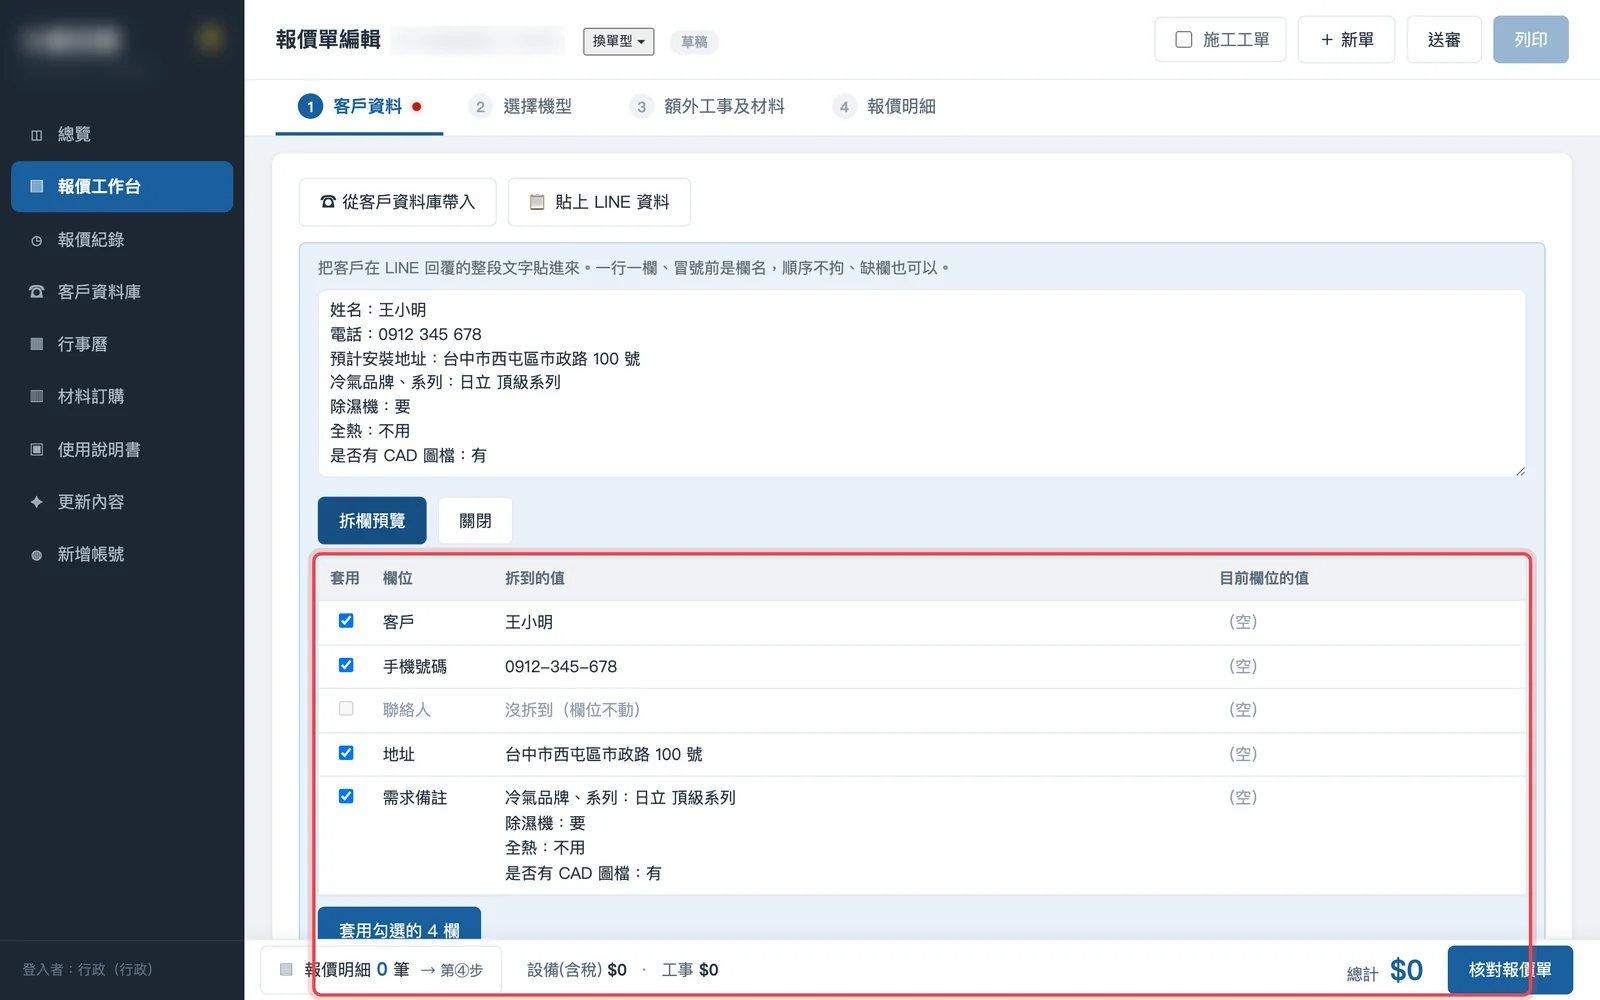Viewport: 1600px width, 1000px height.
Task: Switch to step 2 選擇機型 tab
Action: [x=521, y=106]
